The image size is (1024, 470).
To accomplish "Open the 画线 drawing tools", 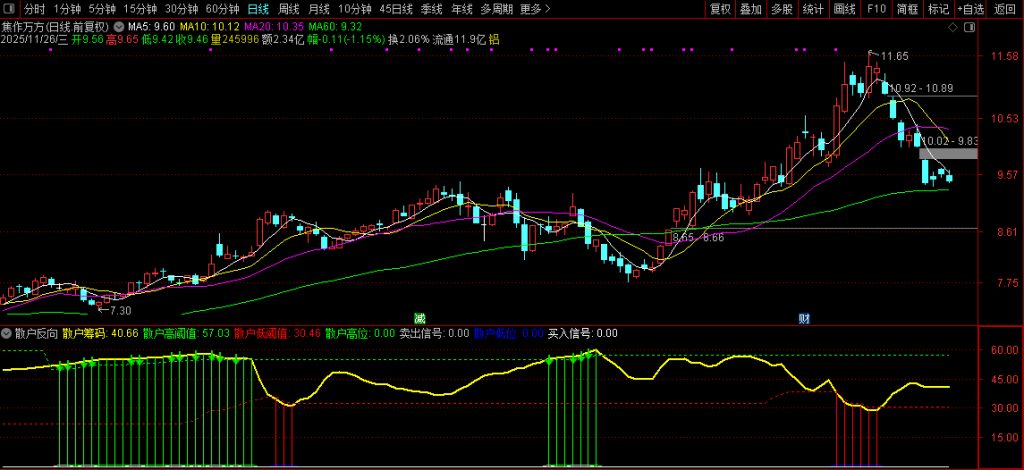I will coord(845,9).
